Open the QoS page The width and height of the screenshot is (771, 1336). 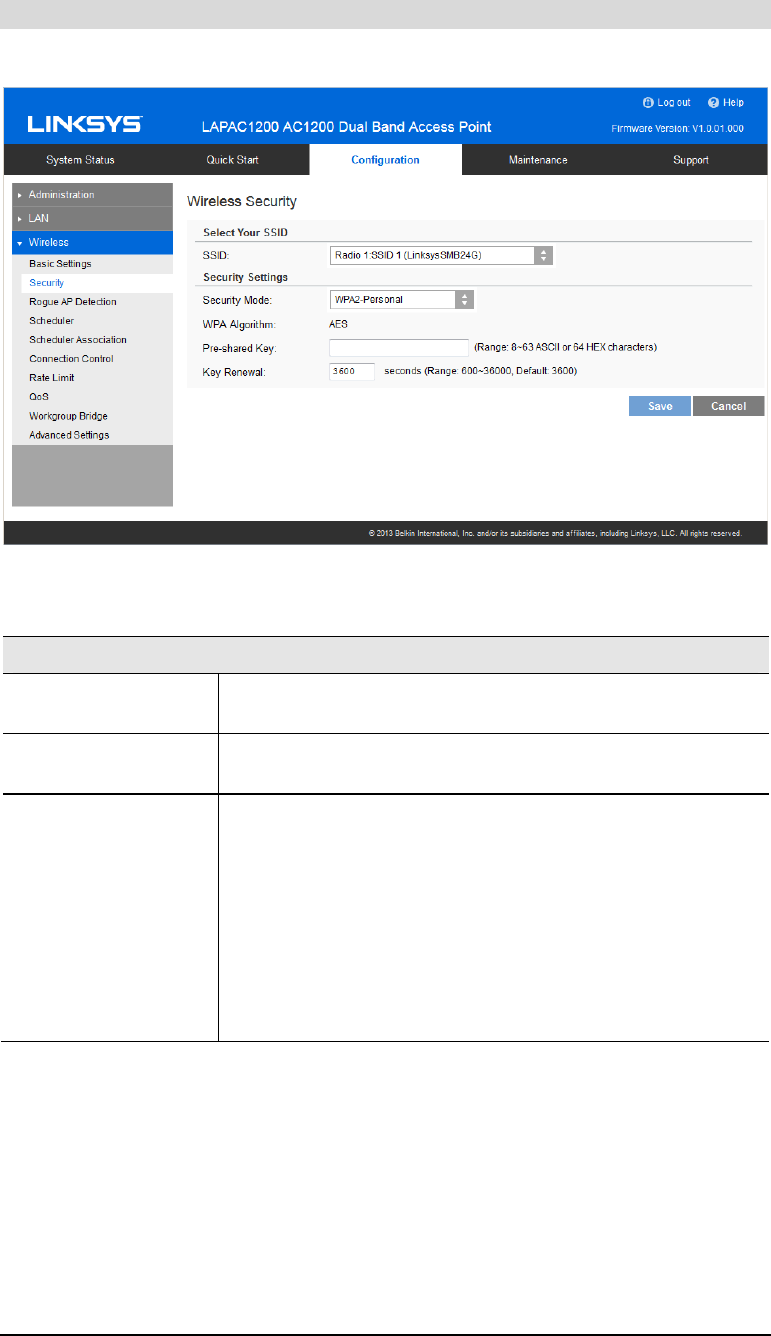tap(39, 397)
